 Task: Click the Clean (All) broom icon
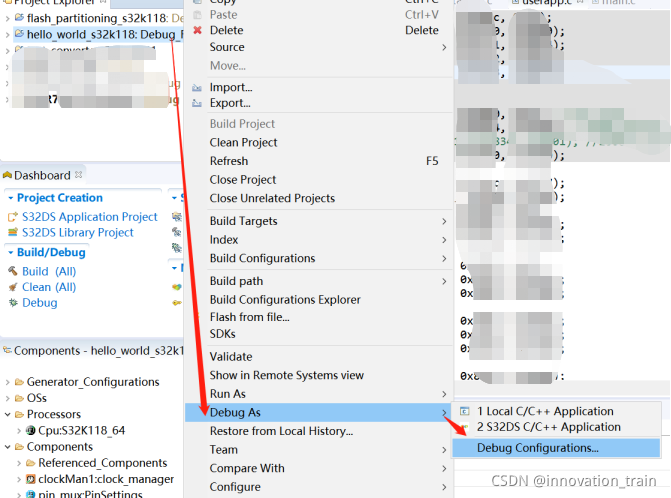click(13, 287)
